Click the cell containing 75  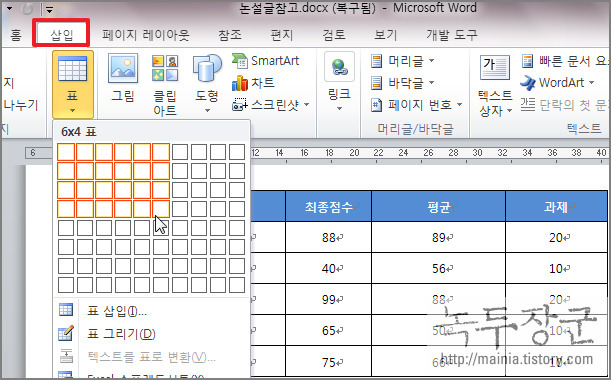(328, 362)
